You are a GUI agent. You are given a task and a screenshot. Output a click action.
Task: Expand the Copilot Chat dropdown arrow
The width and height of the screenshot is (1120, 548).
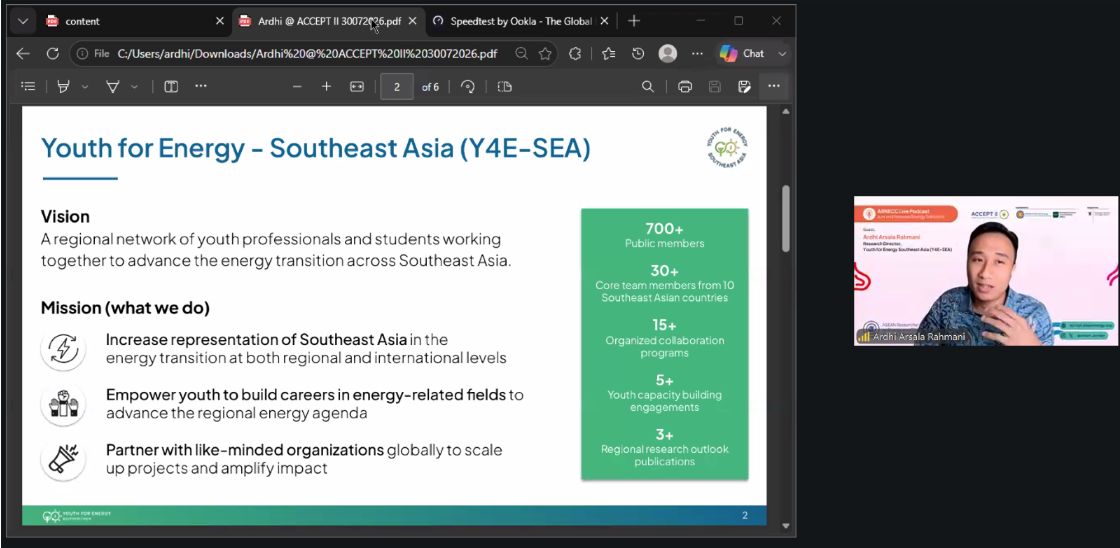[x=781, y=54]
